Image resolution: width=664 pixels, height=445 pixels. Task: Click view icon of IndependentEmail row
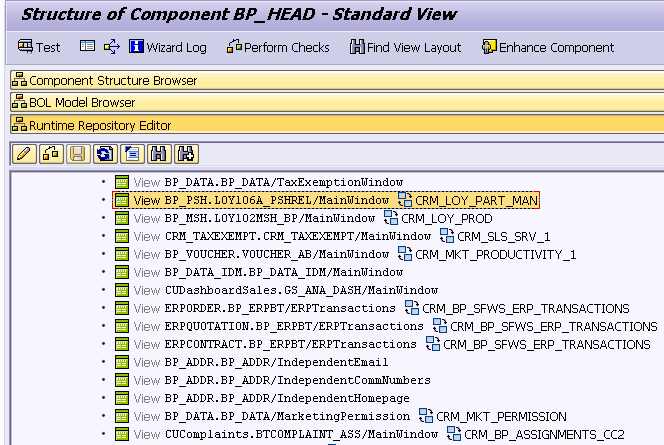point(122,362)
